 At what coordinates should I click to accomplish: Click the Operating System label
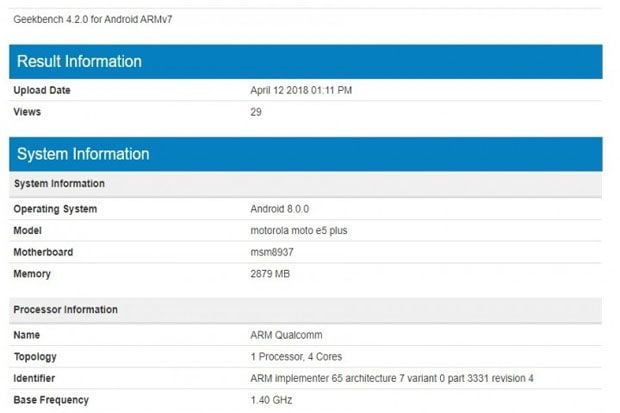click(x=55, y=209)
